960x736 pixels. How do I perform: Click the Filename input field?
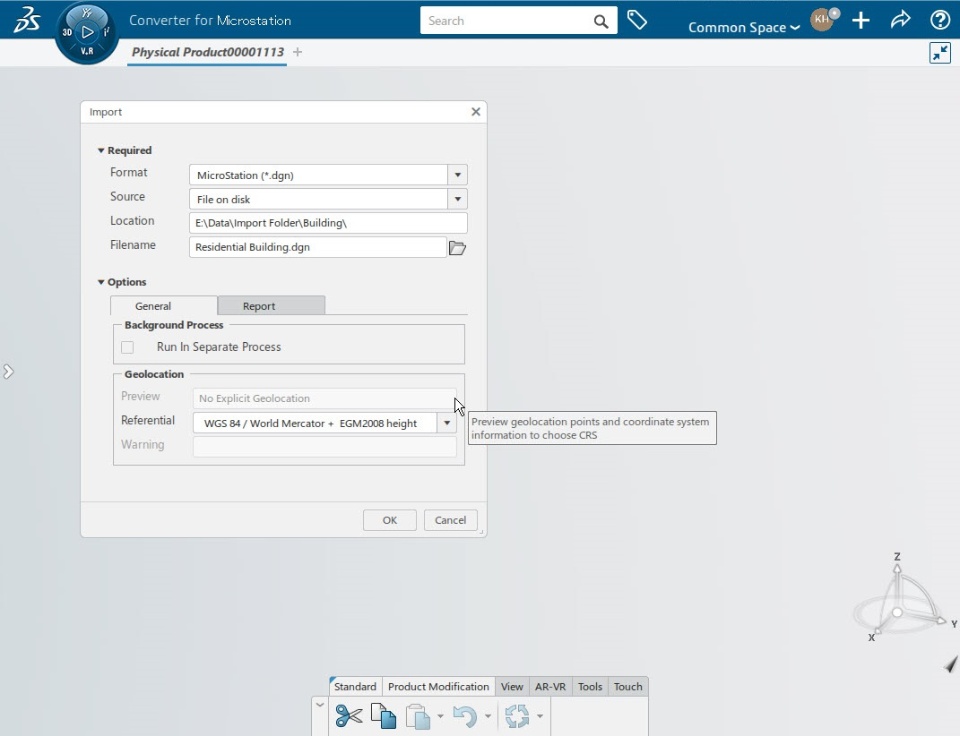coord(318,247)
